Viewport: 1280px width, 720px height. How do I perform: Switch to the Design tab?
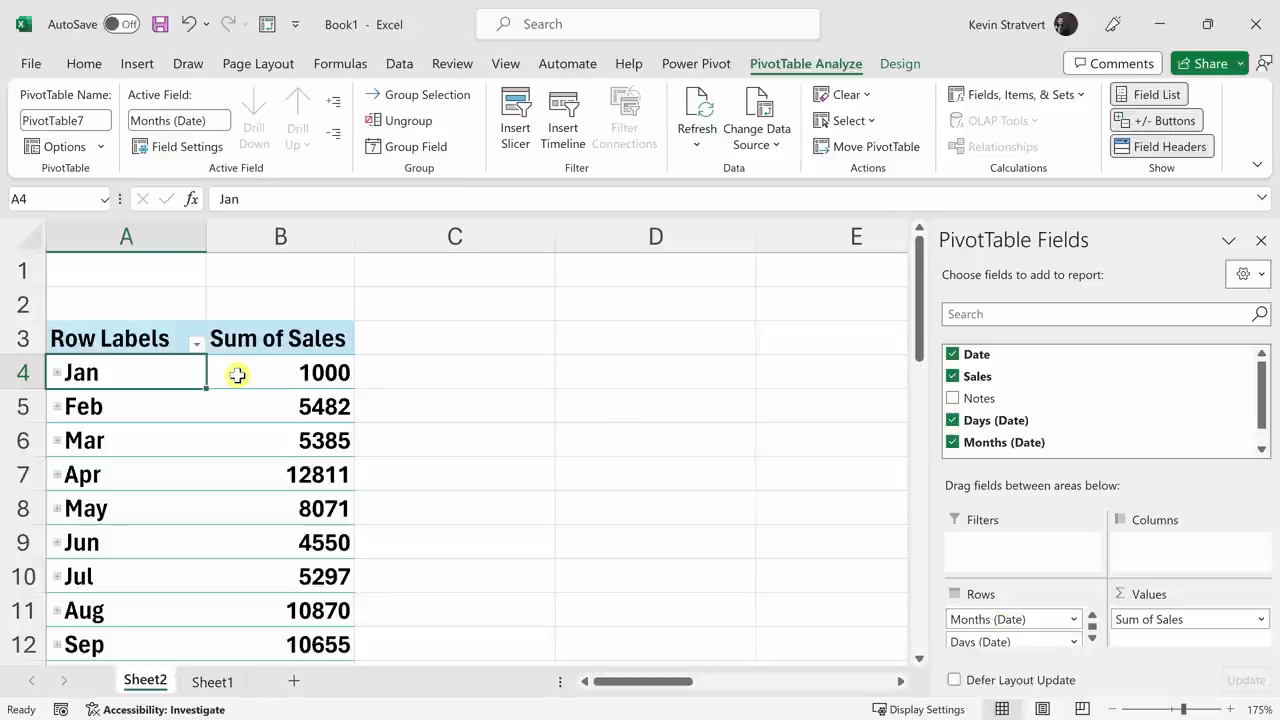tap(900, 63)
